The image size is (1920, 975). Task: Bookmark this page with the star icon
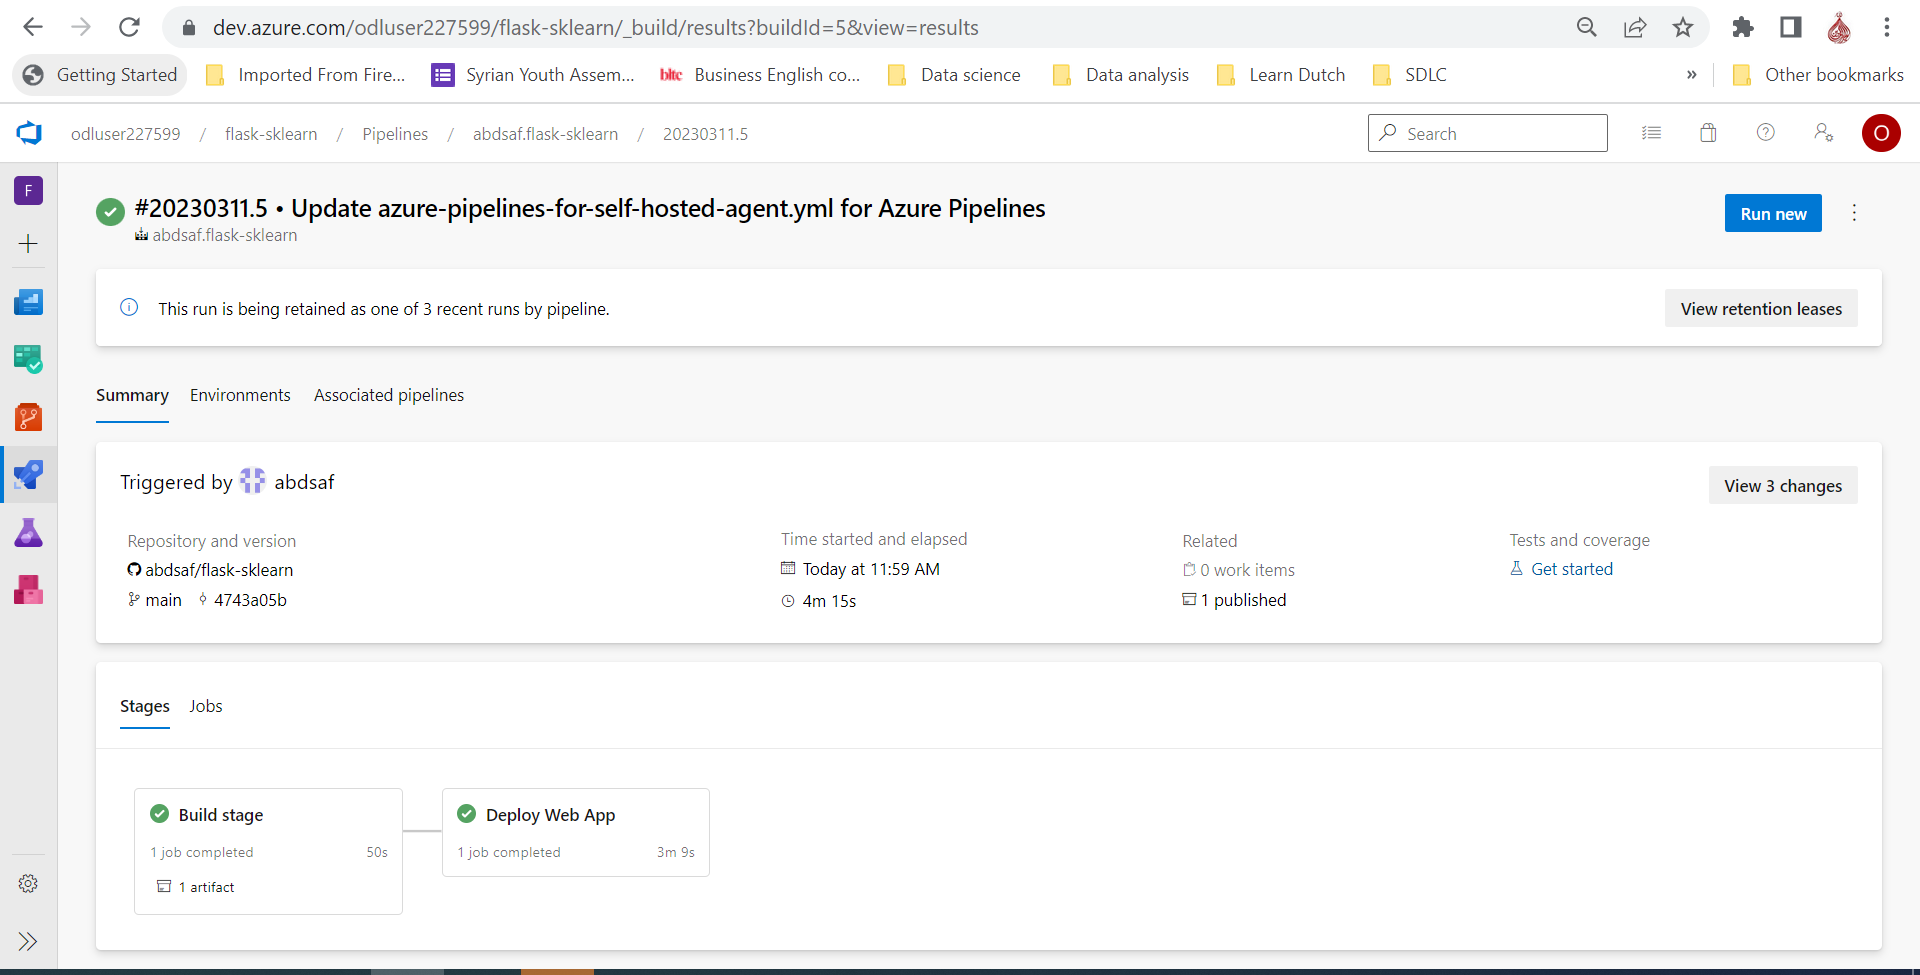(x=1683, y=27)
